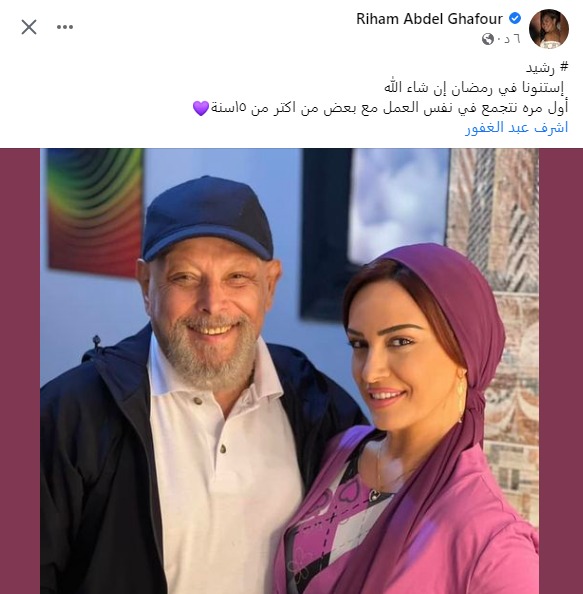Close the post viewer with the X icon

pyautogui.click(x=29, y=27)
